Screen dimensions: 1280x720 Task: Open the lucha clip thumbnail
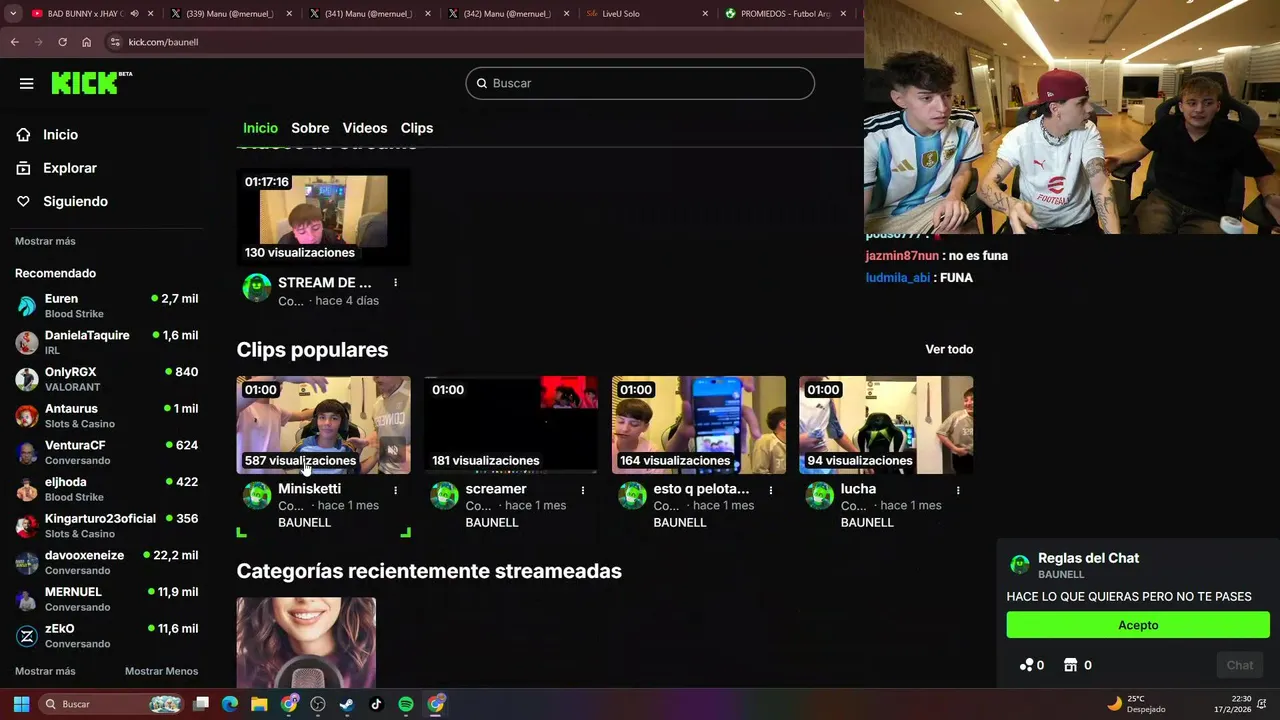coord(886,425)
